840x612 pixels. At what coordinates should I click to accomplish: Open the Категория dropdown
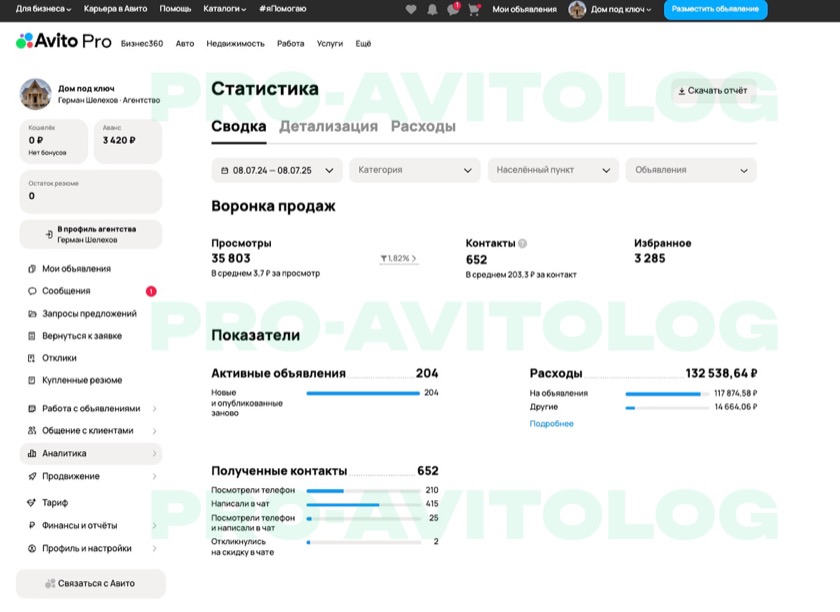pos(415,170)
